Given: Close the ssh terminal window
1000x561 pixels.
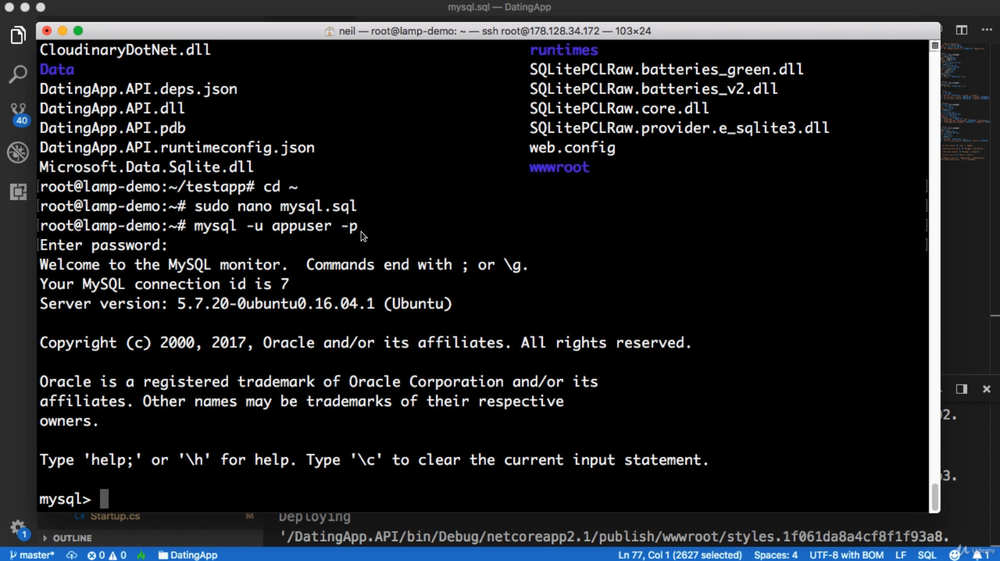Looking at the screenshot, I should point(47,31).
